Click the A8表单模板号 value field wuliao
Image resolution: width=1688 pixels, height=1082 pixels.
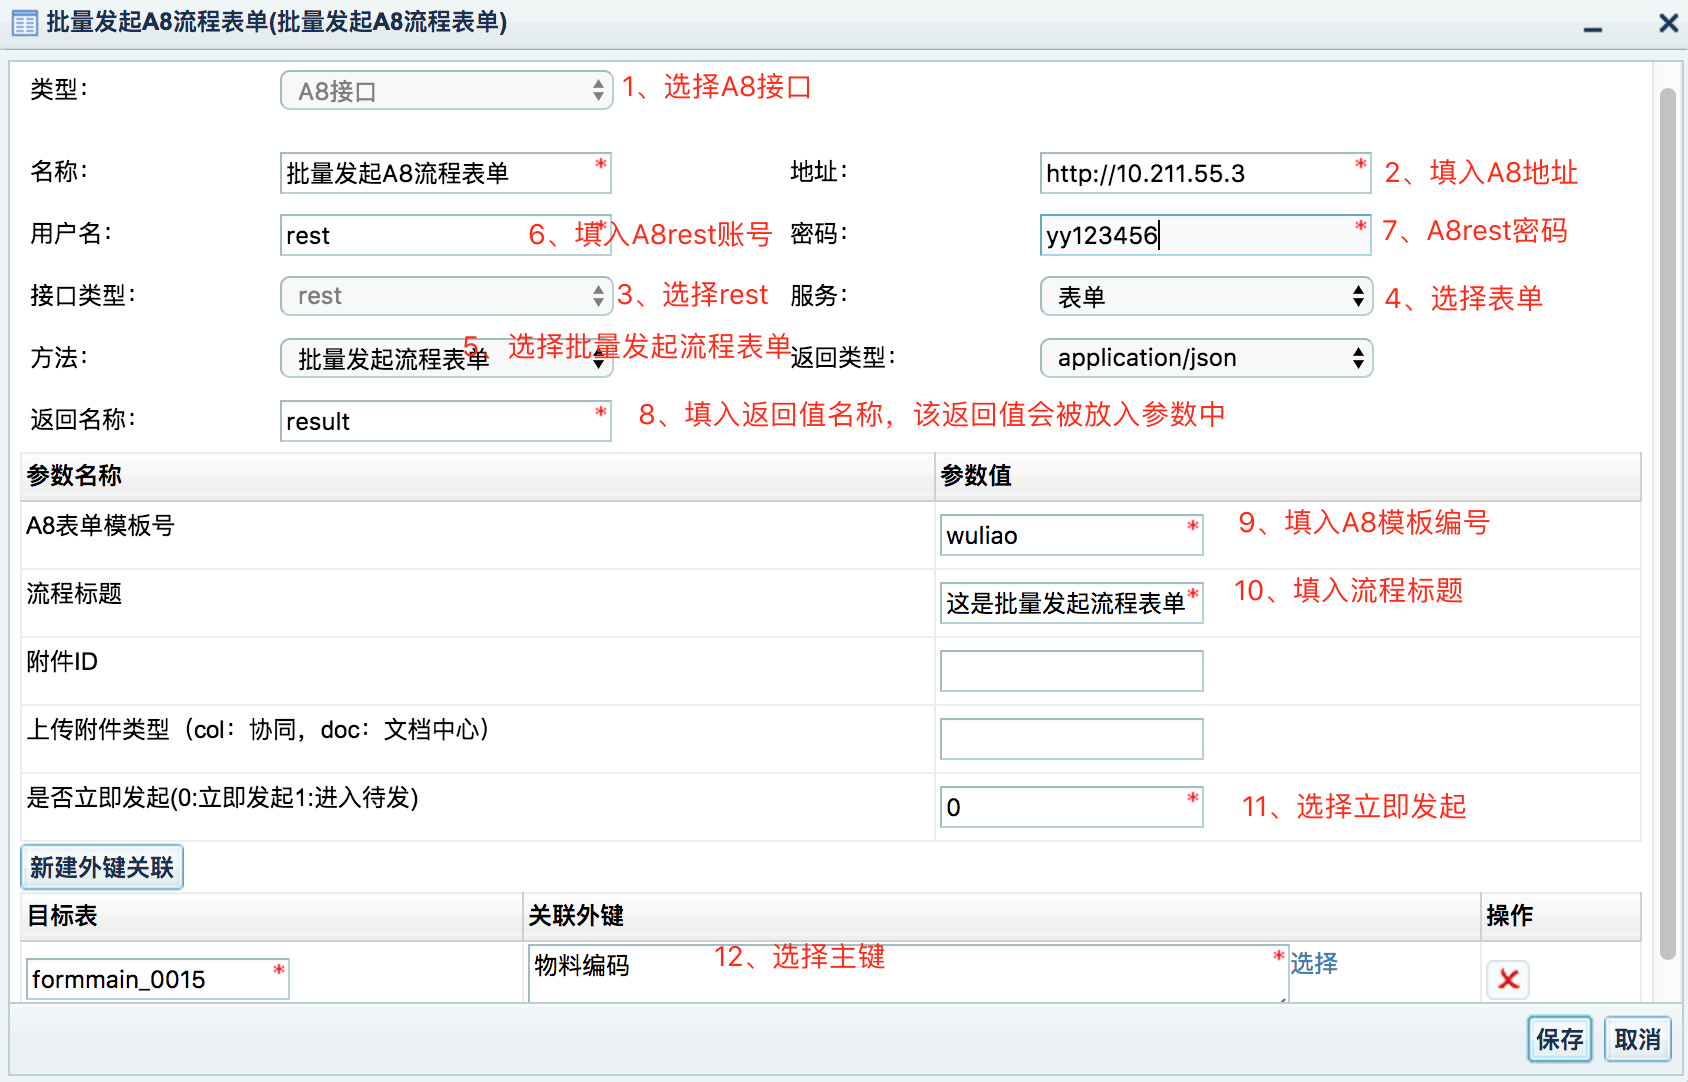tap(1072, 535)
